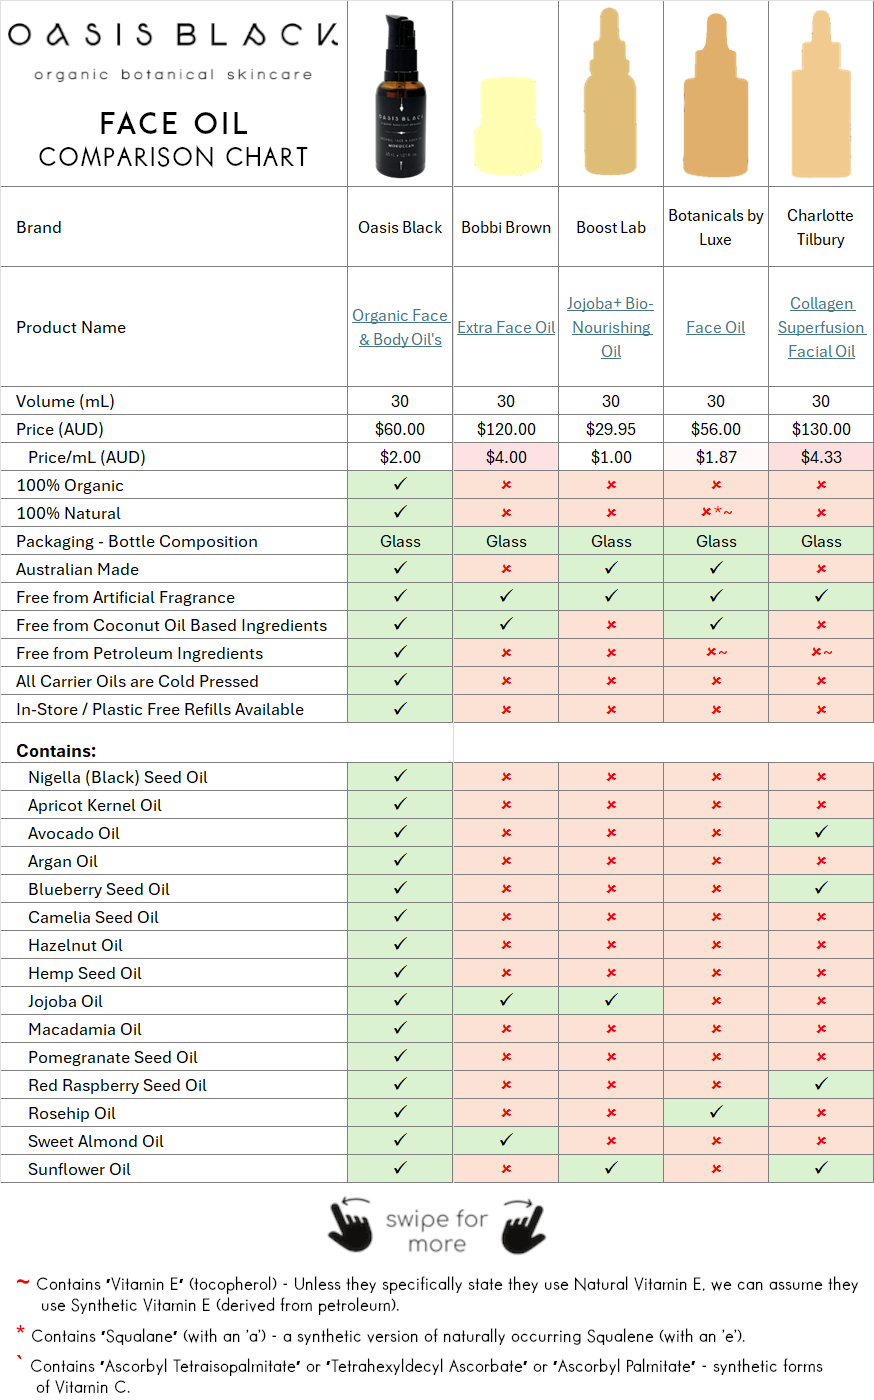Click Oasis Black's 100% Organic checkmark
Viewport: 874px width, 1400px height.
[x=400, y=484]
